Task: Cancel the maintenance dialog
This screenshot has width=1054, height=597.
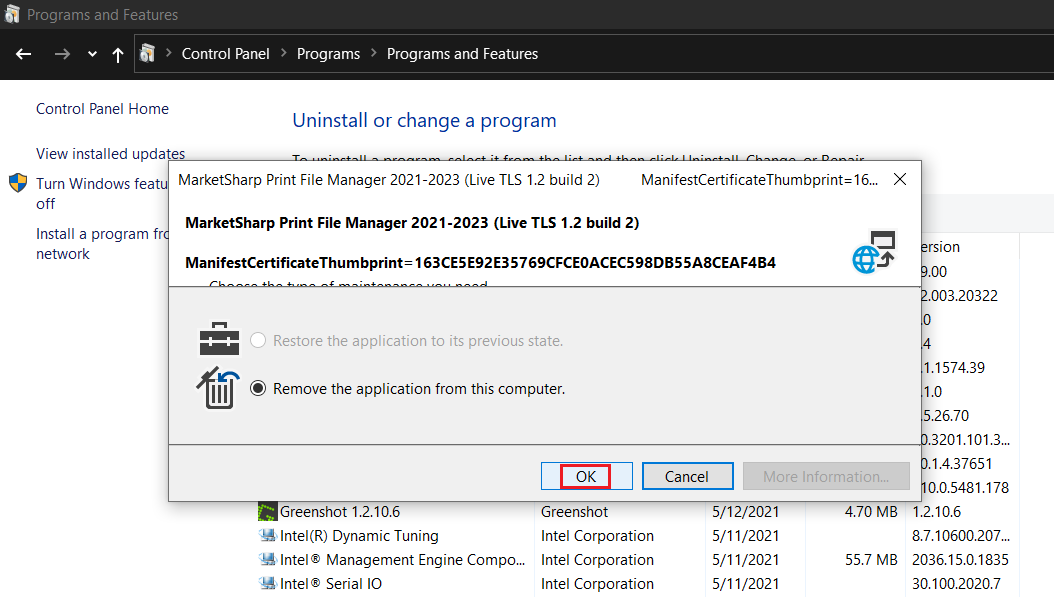Action: [x=687, y=476]
